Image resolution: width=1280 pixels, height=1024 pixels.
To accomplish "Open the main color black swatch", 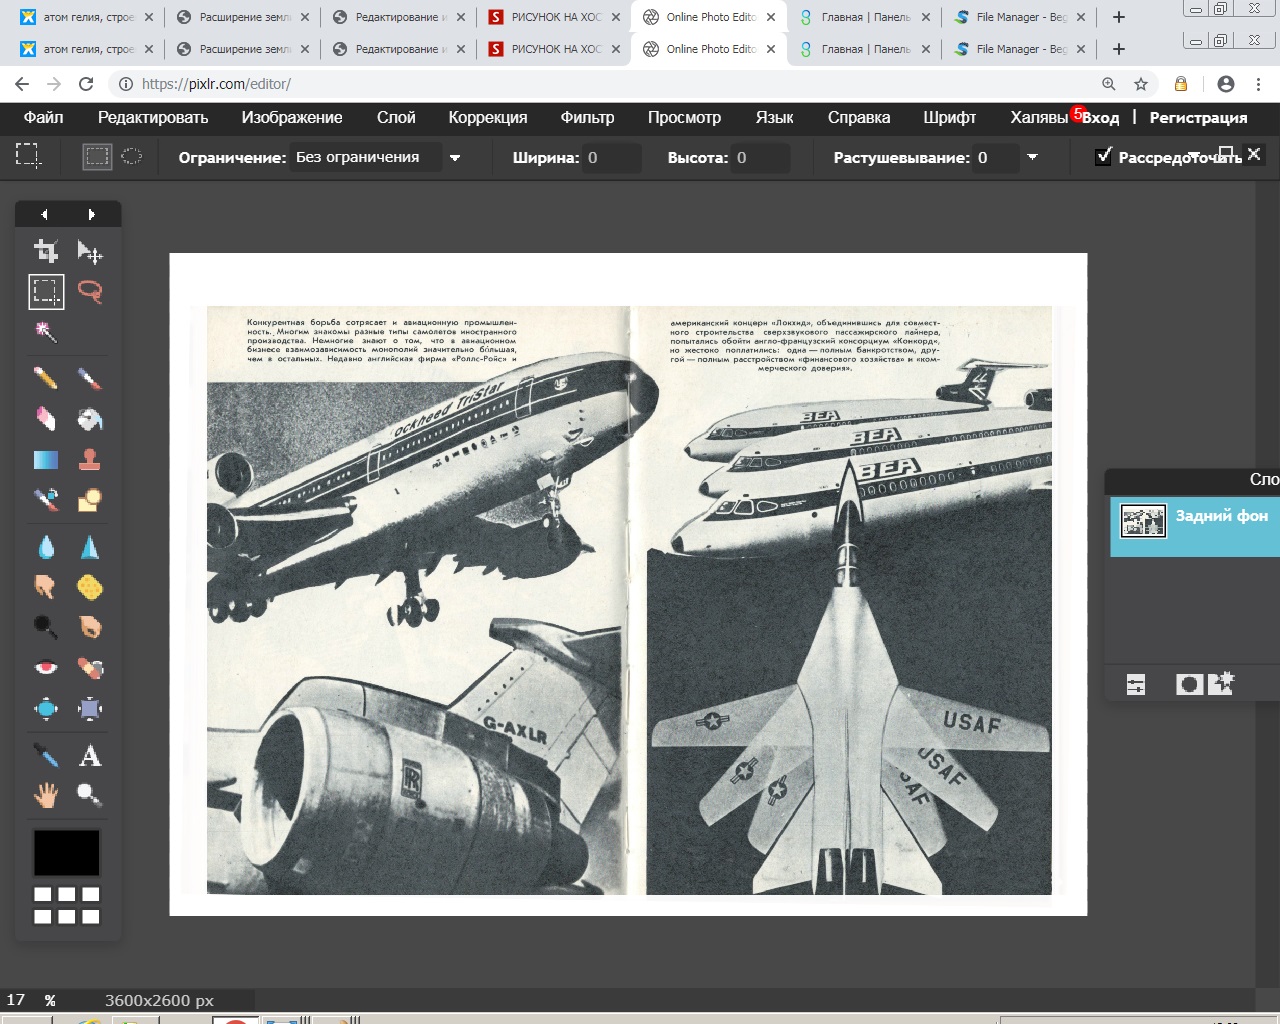I will click(67, 853).
